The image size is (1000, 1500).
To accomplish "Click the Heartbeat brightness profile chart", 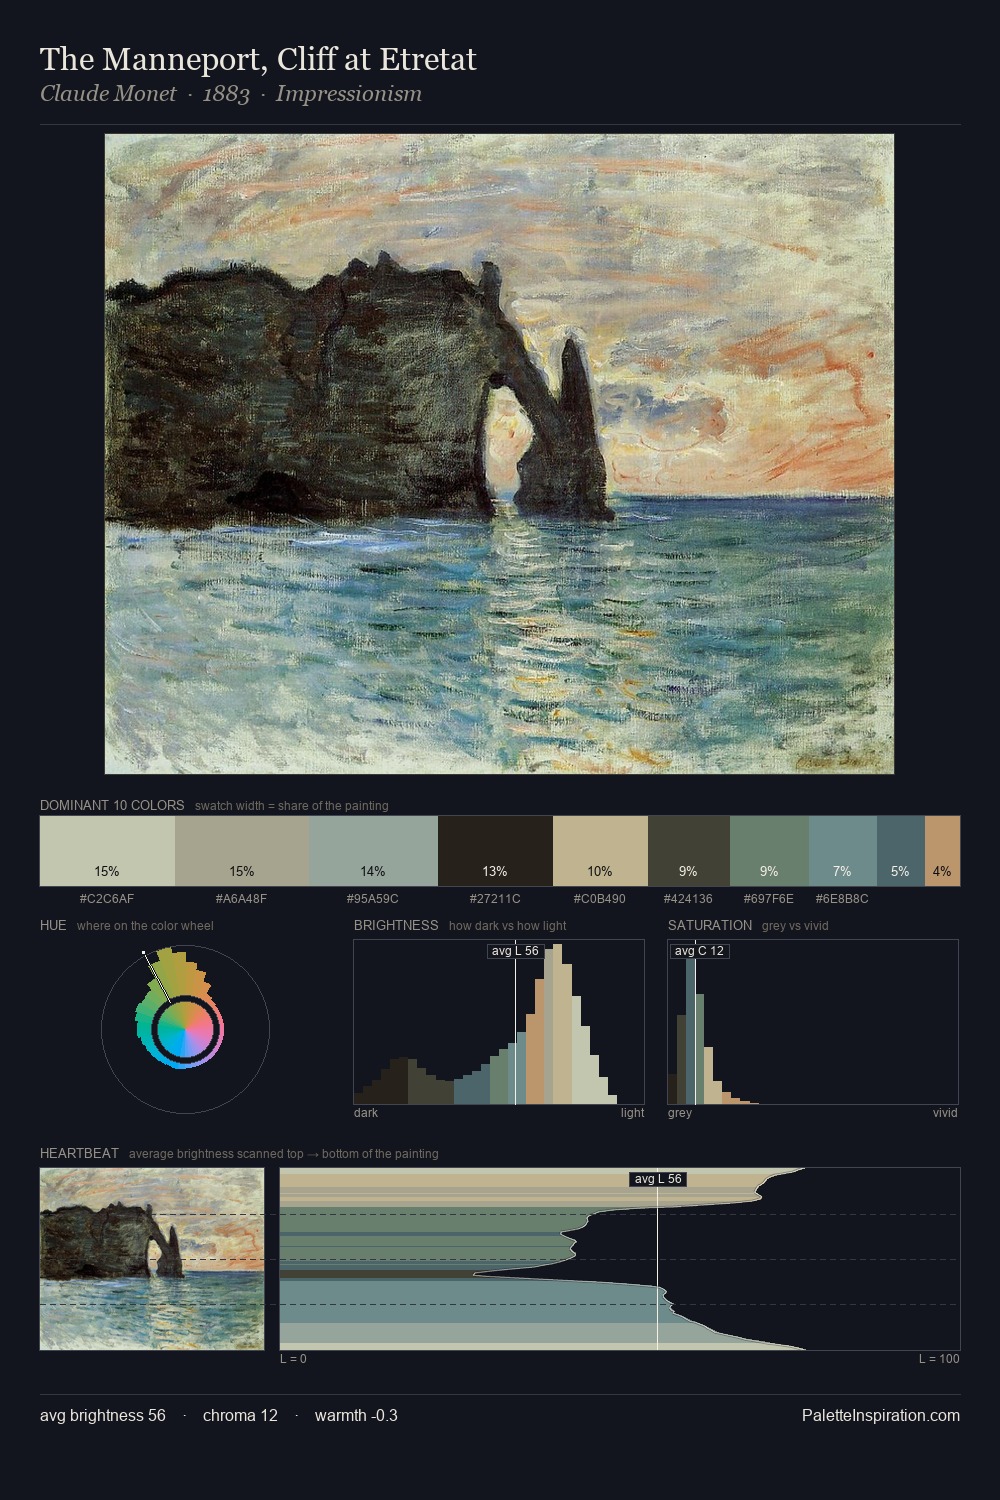I will click(620, 1259).
